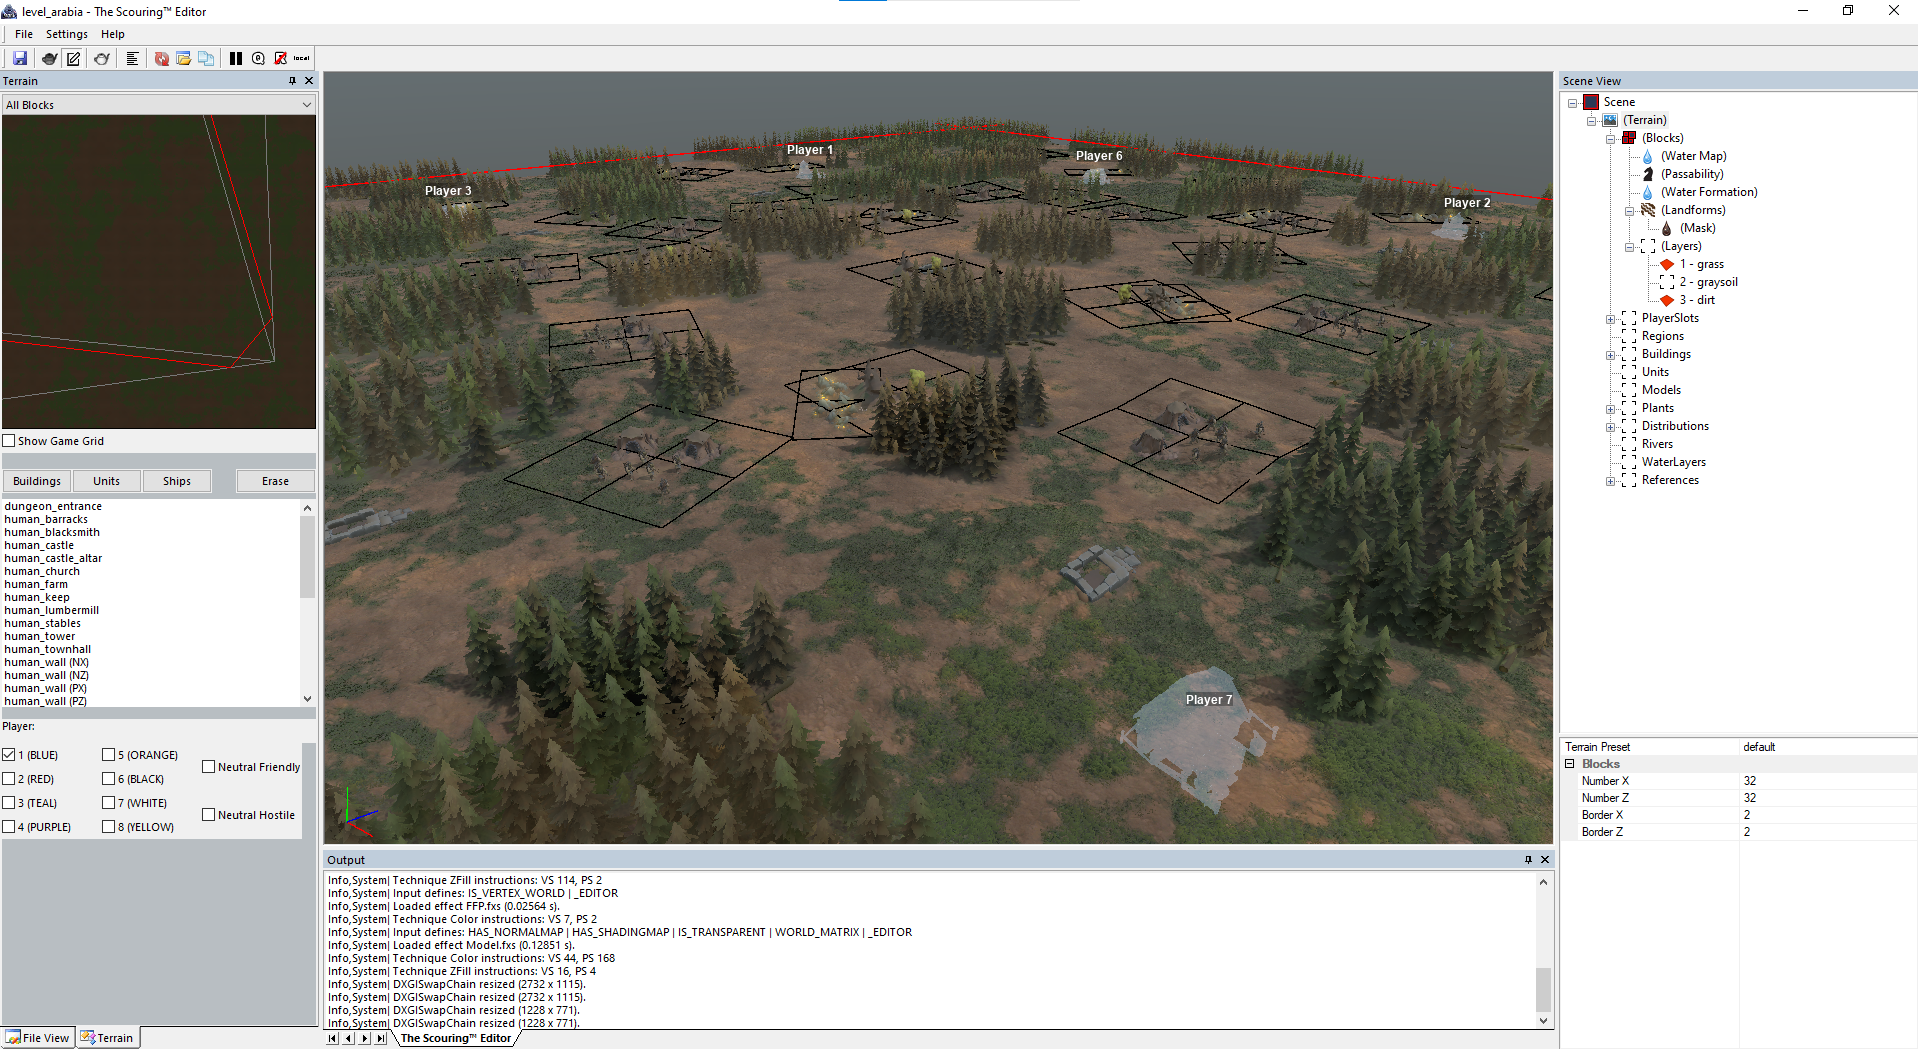This screenshot has width=1918, height=1049.
Task: Pin the Output panel
Action: pos(1528,860)
